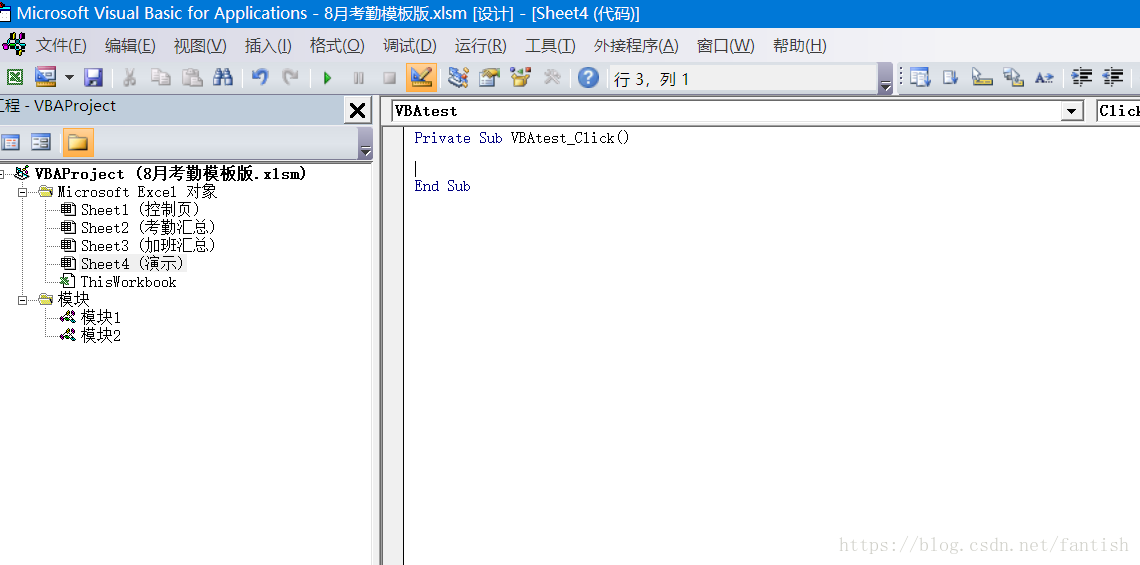Open the Object Browser icon
The width and height of the screenshot is (1140, 565).
tap(521, 77)
